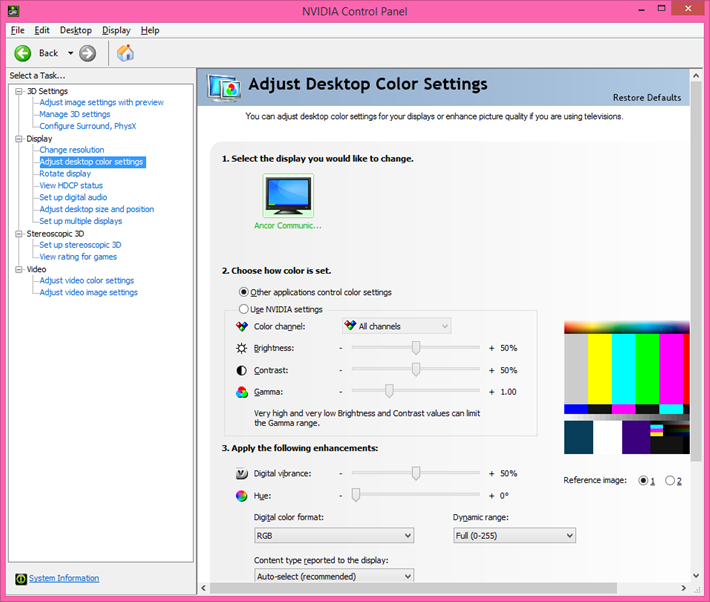This screenshot has height=602, width=710.
Task: Select Adjust desktop color settings tree item
Action: coord(92,162)
